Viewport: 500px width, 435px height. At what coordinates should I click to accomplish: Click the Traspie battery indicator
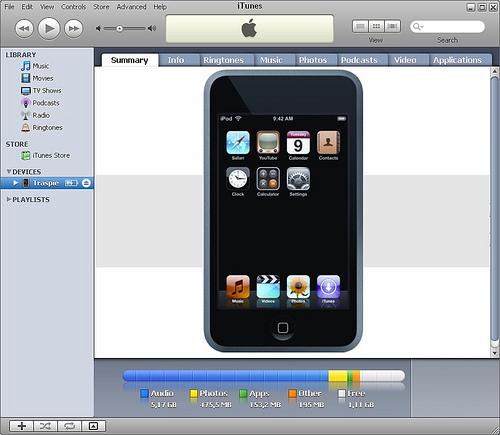coord(71,183)
